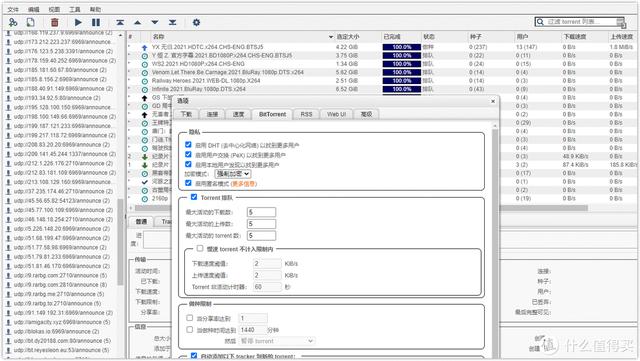The height and width of the screenshot is (361, 640).
Task: Focus the filter torrent list search field
Action: click(x=581, y=22)
